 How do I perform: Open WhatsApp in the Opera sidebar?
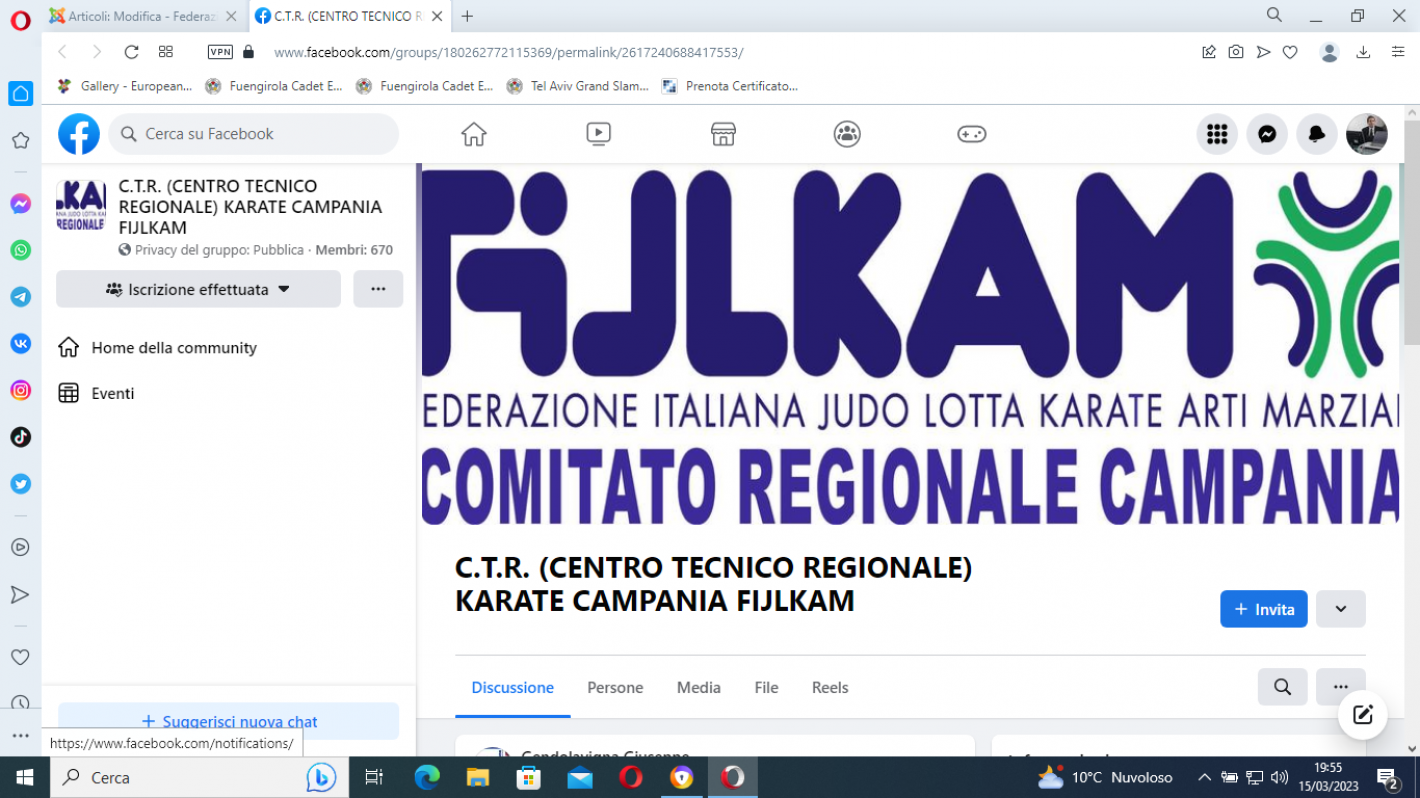click(20, 250)
